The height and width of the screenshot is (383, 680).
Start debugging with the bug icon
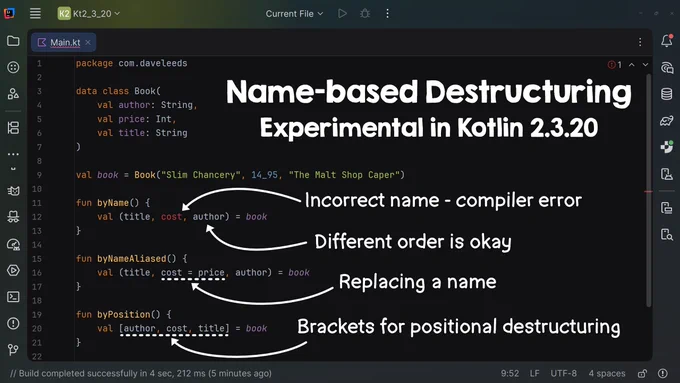tap(365, 13)
